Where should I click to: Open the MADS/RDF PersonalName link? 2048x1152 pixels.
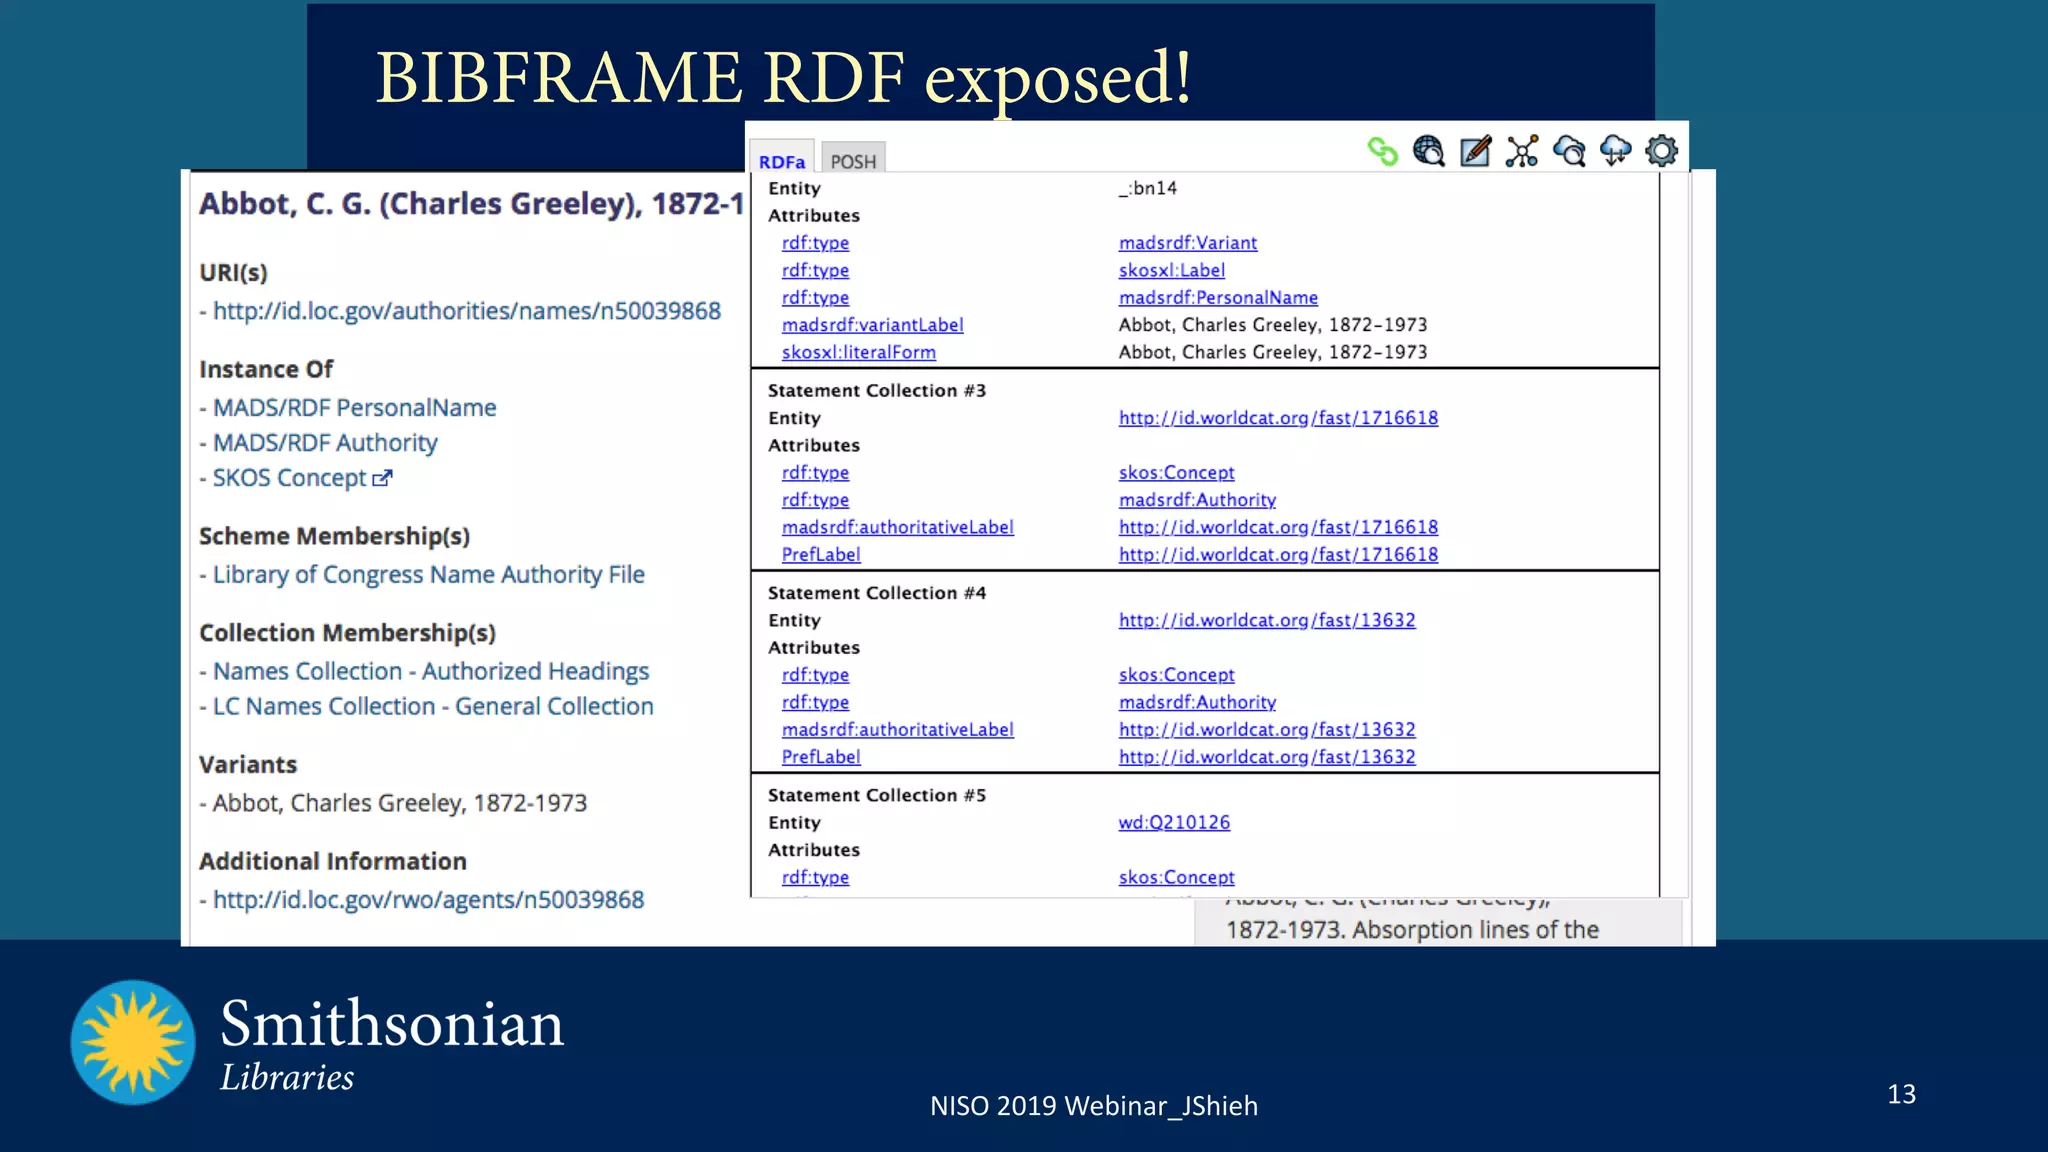pos(355,408)
